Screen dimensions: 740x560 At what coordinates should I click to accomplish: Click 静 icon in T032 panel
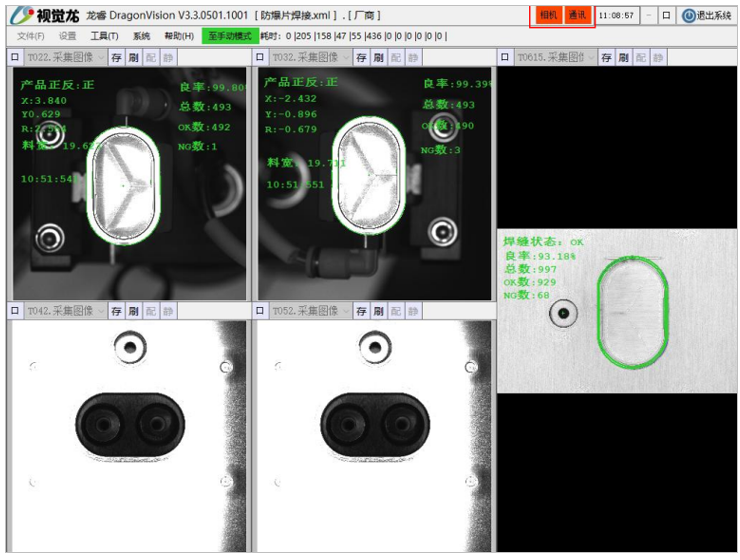(x=413, y=58)
